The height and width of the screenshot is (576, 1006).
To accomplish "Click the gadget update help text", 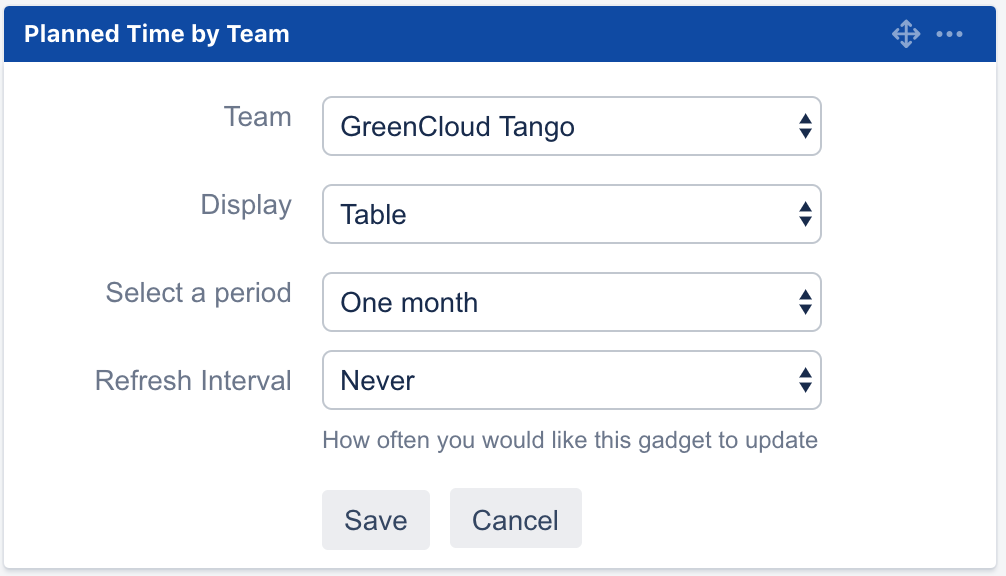I will tap(569, 440).
